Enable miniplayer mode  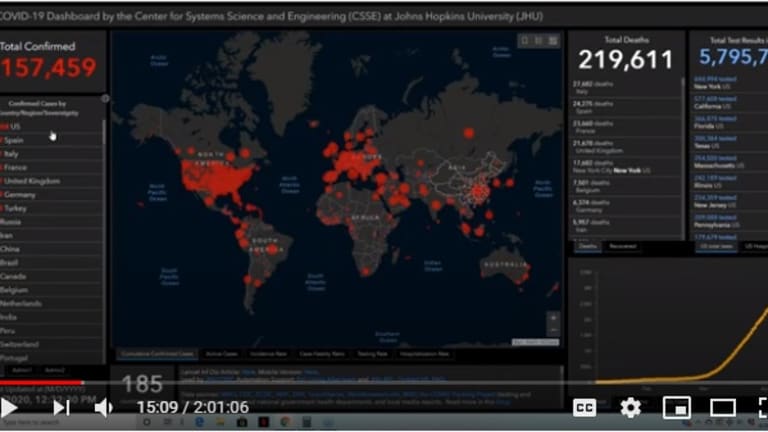click(x=677, y=408)
